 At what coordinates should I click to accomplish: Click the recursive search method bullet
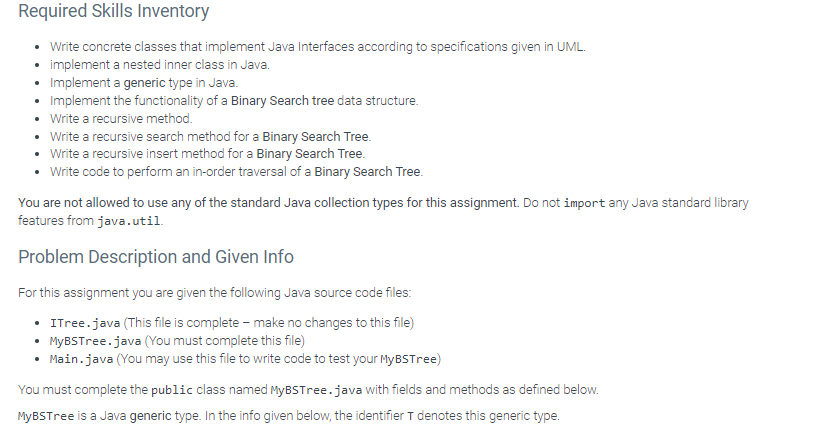210,137
